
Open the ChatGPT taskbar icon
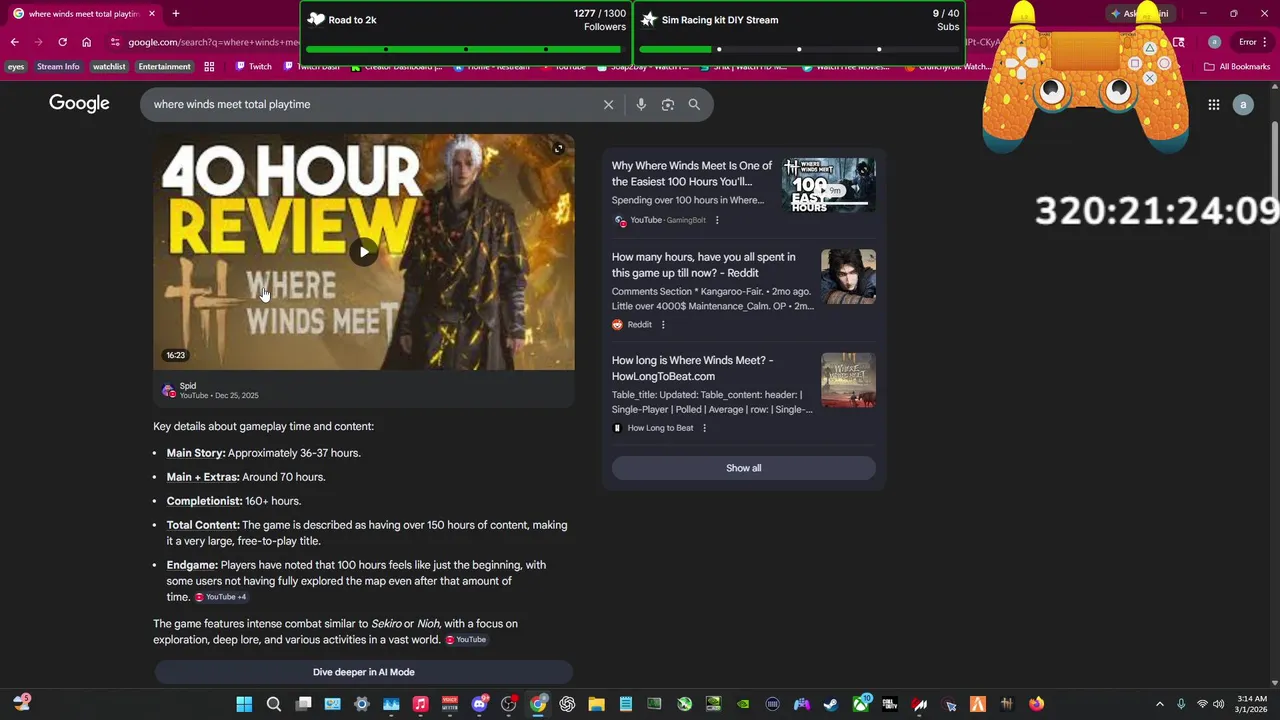point(567,704)
